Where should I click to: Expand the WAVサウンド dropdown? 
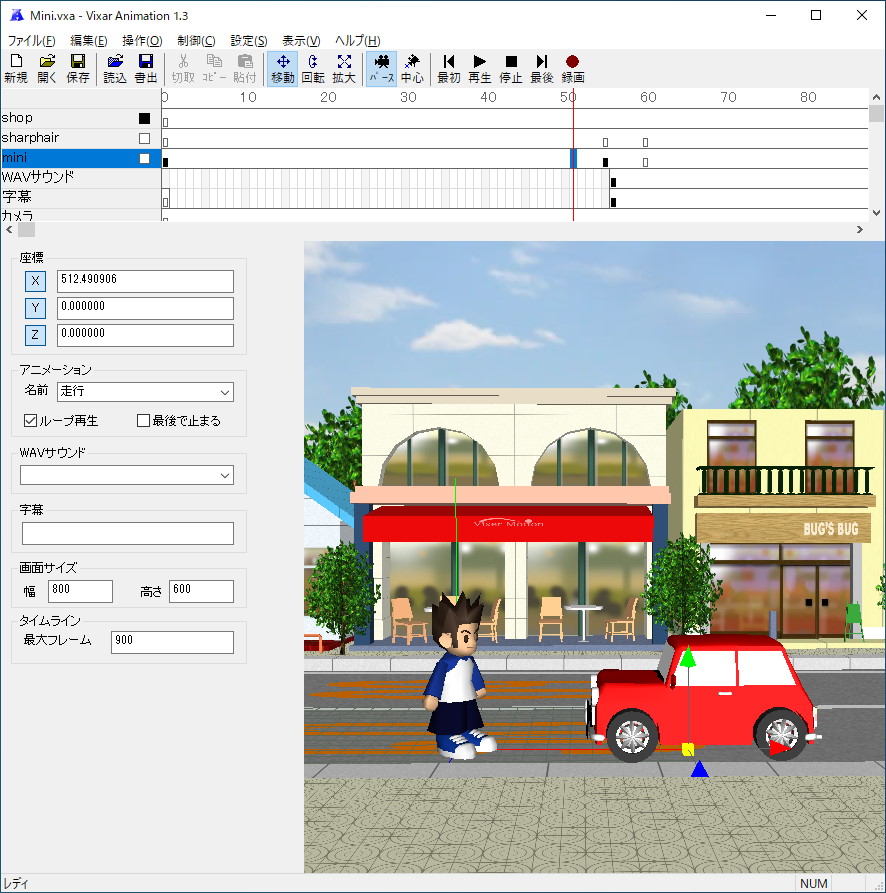(x=225, y=474)
